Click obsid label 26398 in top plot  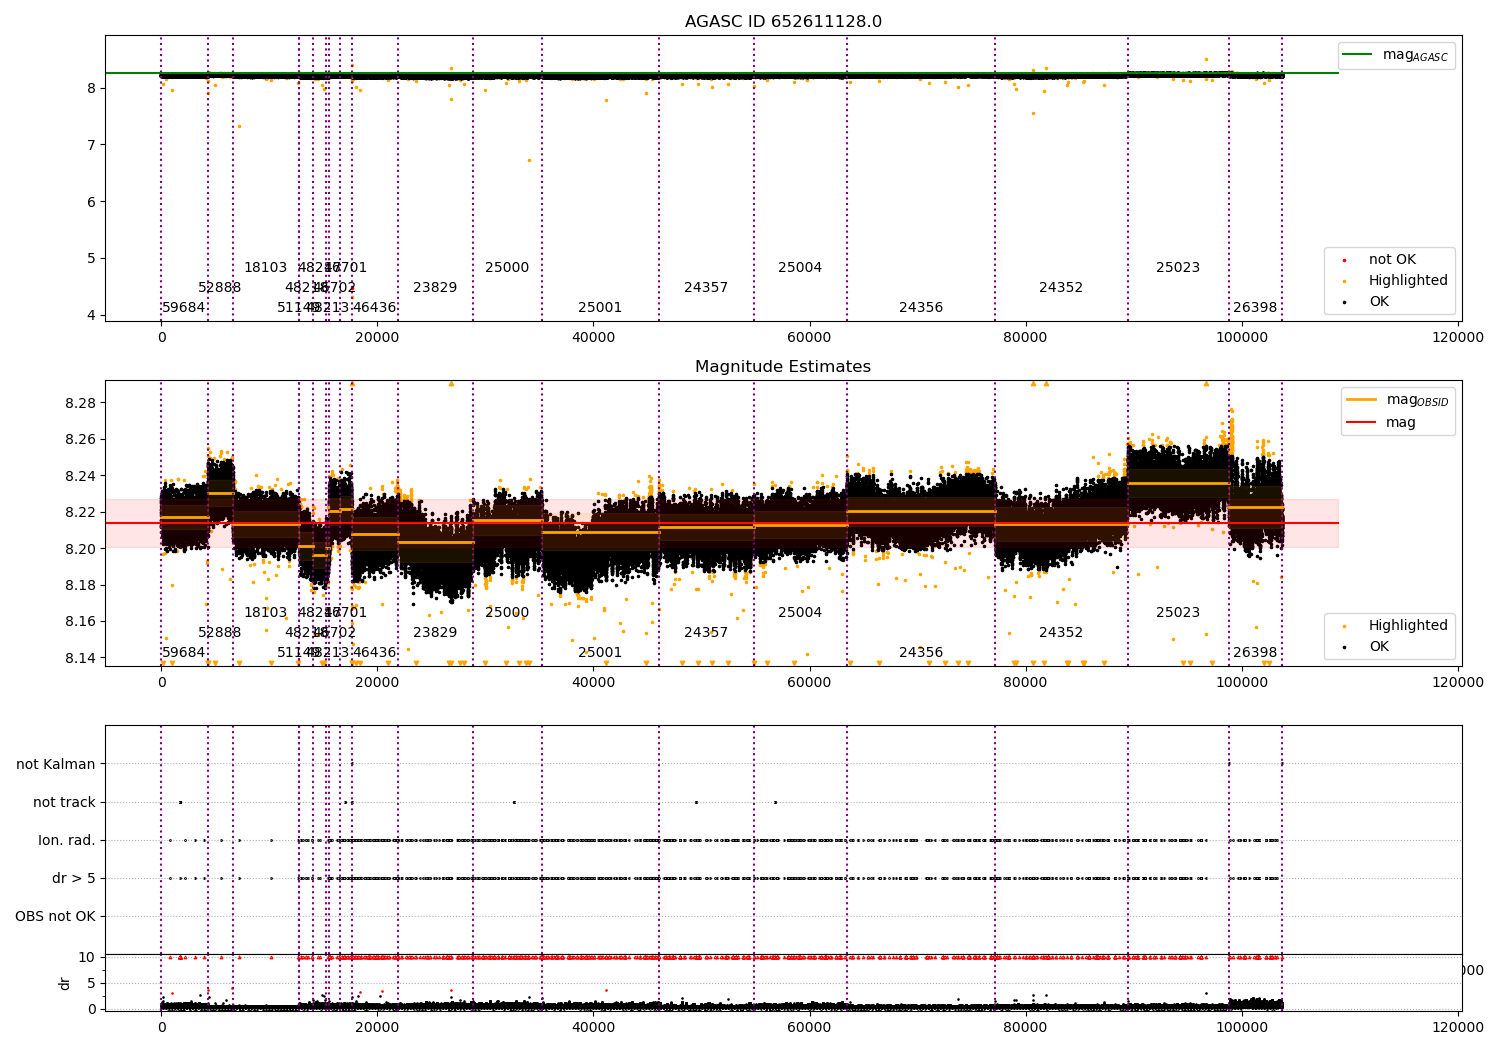1255,308
